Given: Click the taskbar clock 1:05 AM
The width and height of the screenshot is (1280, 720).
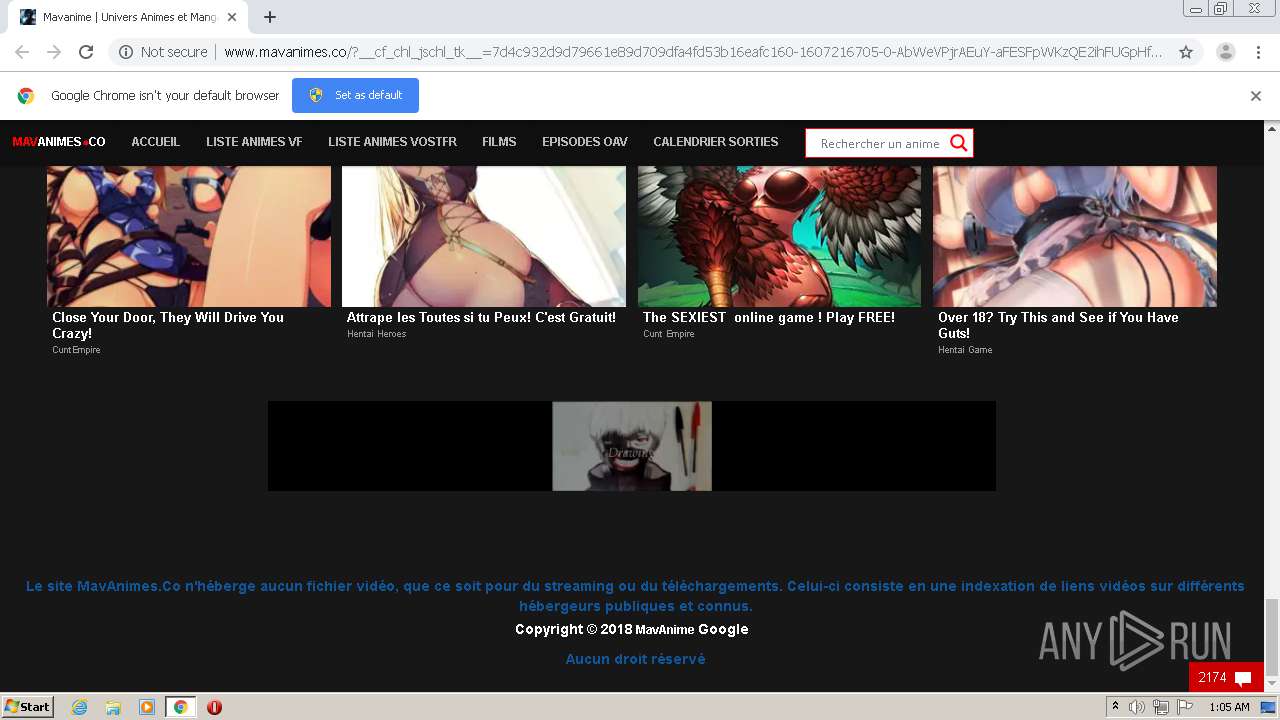Looking at the screenshot, I should (1229, 707).
